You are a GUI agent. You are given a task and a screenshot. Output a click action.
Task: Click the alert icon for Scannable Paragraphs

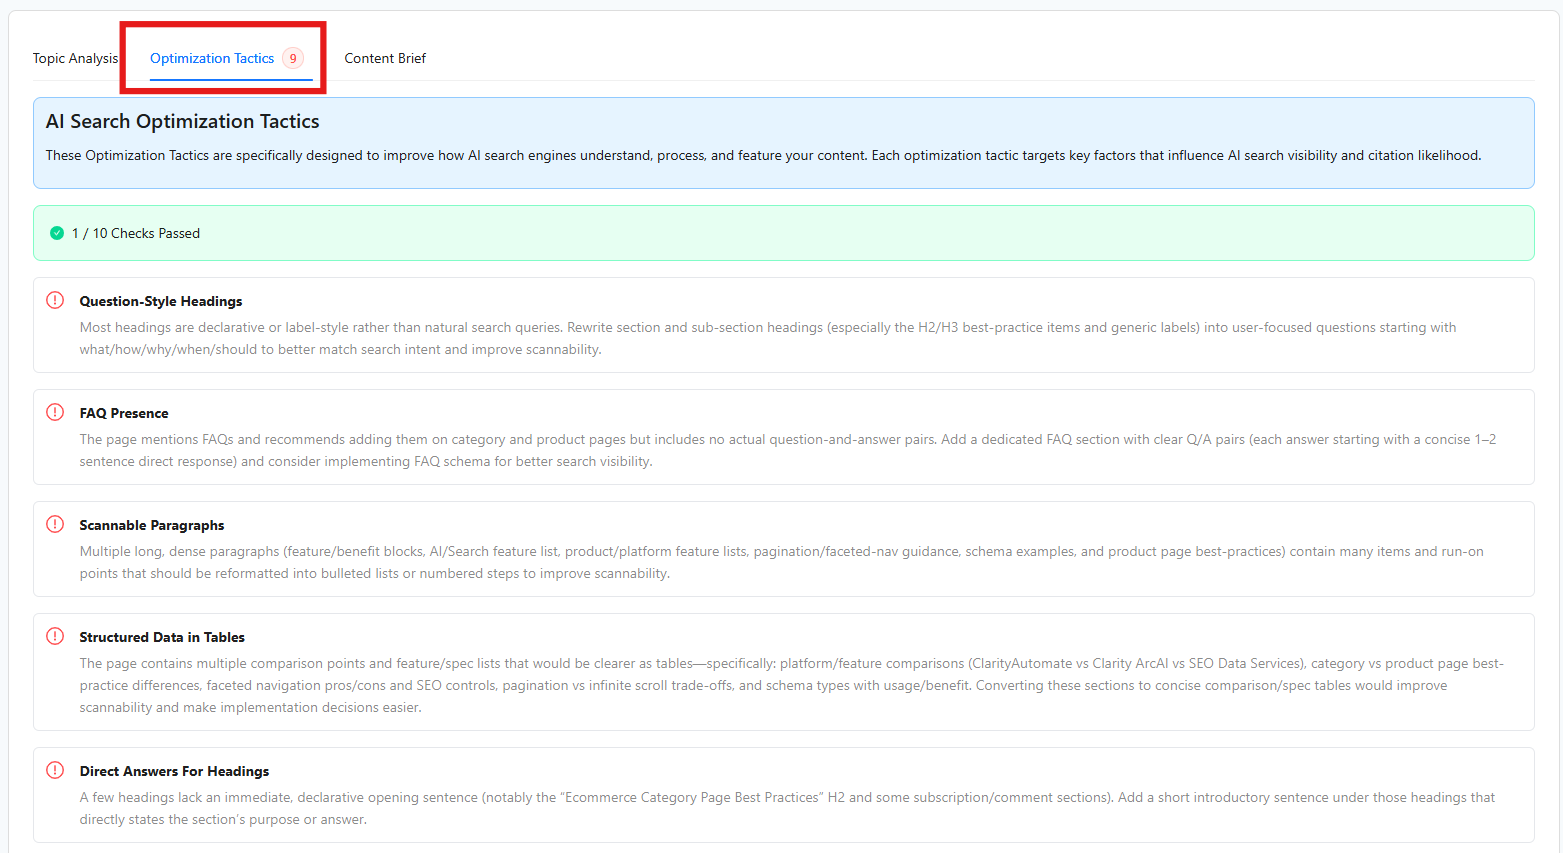pyautogui.click(x=55, y=524)
